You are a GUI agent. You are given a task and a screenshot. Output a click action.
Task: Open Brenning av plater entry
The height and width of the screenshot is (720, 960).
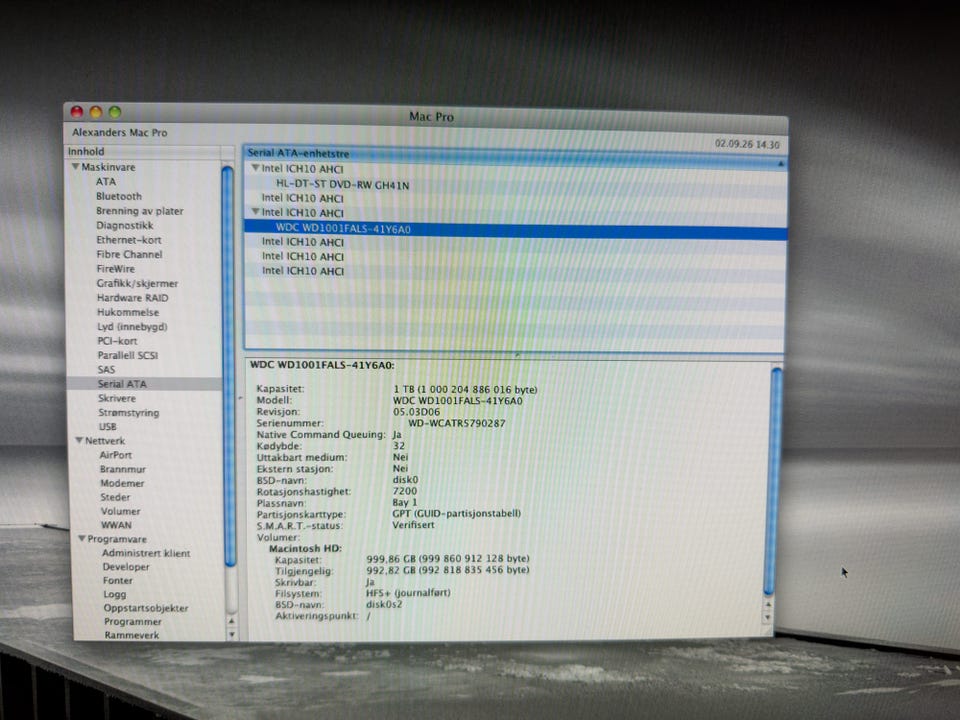[140, 211]
